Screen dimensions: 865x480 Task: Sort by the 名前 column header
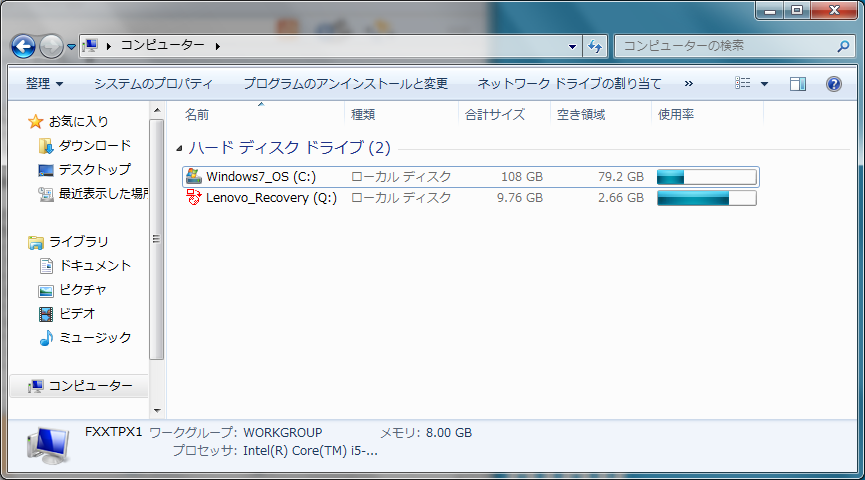(x=197, y=115)
